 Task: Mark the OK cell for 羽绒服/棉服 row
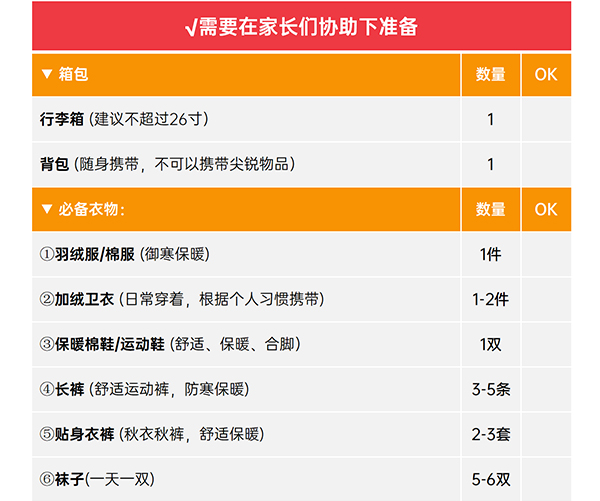545,254
